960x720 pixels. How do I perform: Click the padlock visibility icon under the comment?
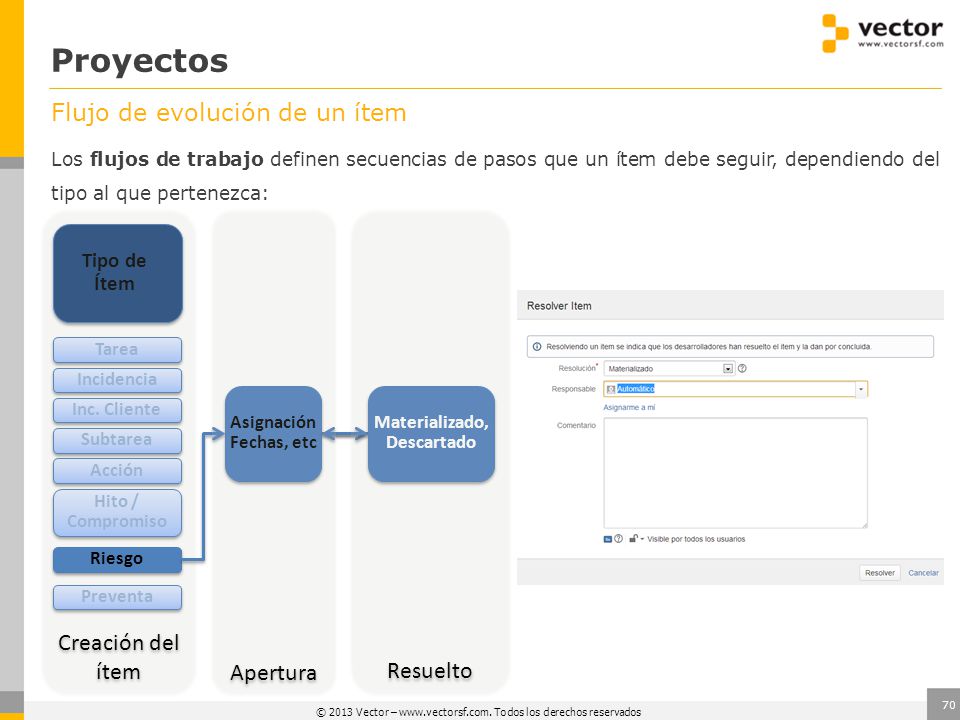click(x=634, y=539)
